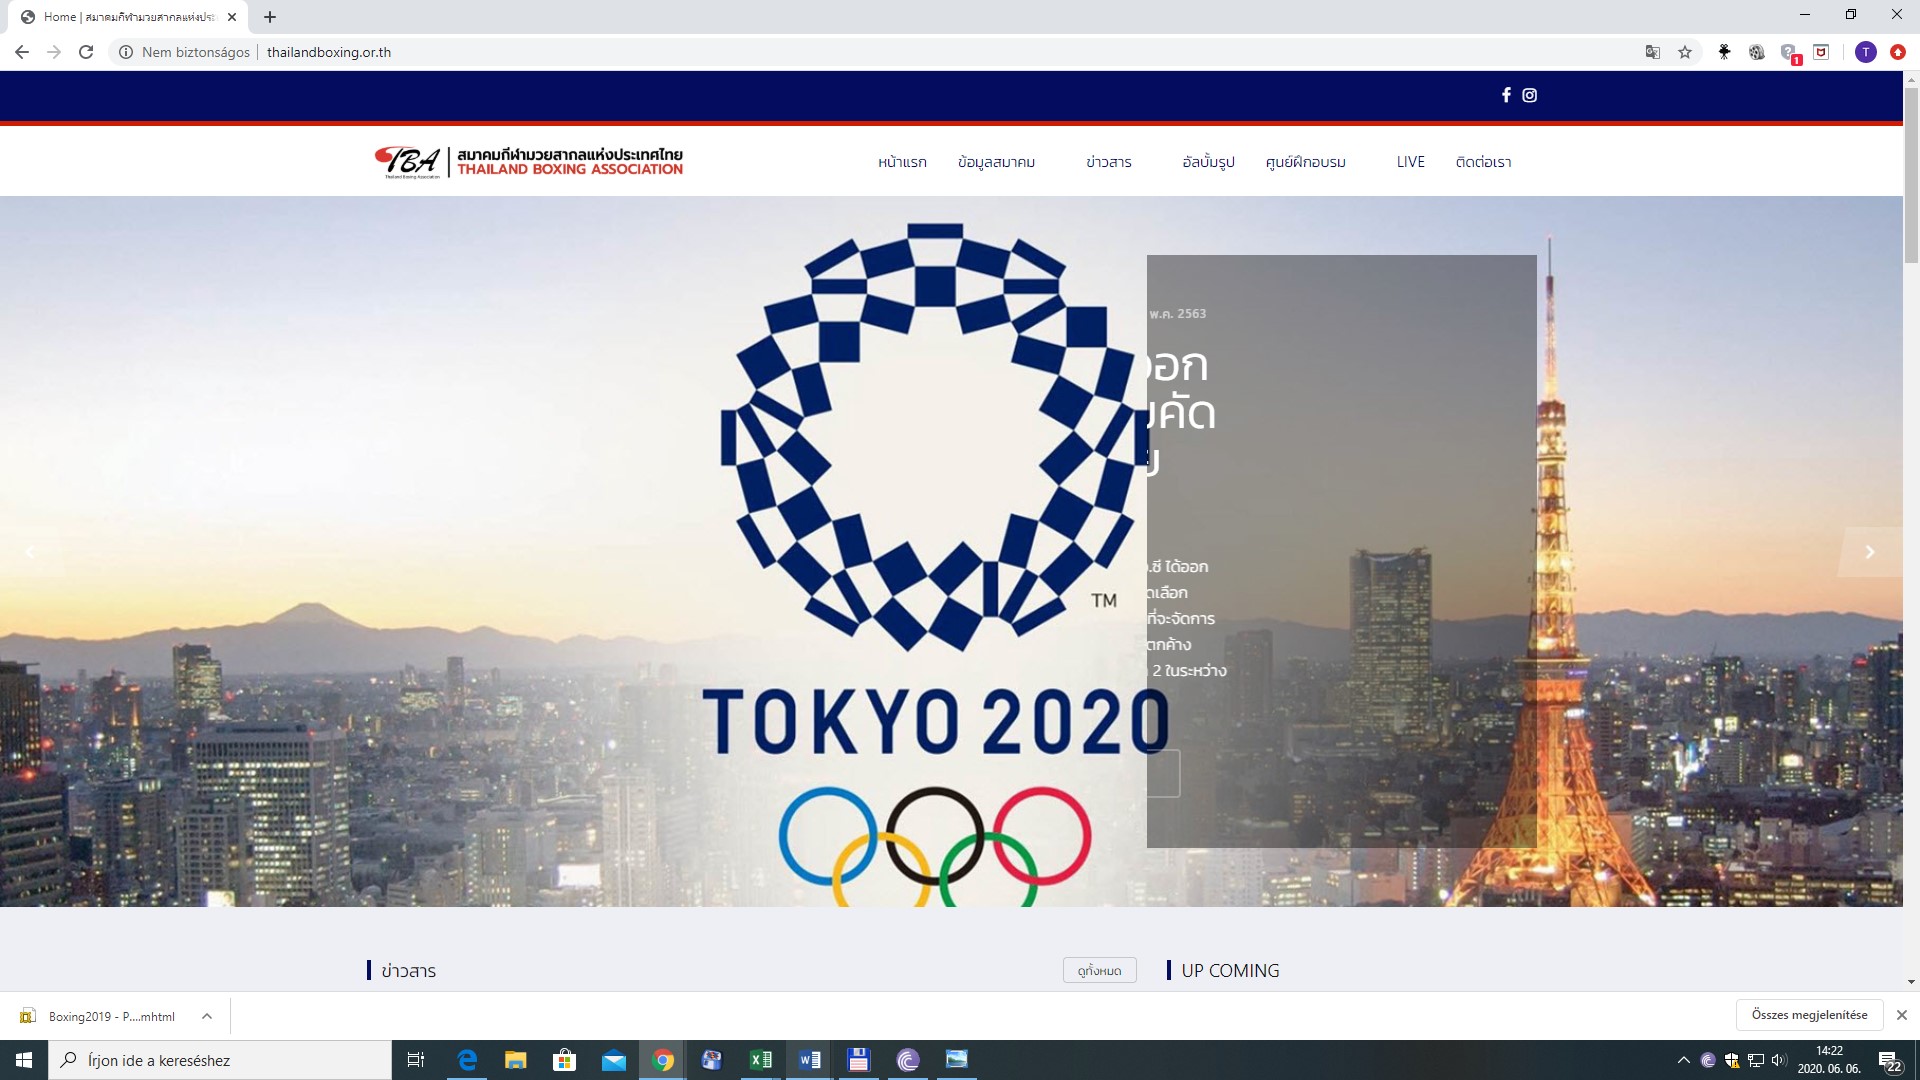The height and width of the screenshot is (1080, 1920).
Task: Click the page vertical scrollbar thumb
Action: [x=1911, y=175]
